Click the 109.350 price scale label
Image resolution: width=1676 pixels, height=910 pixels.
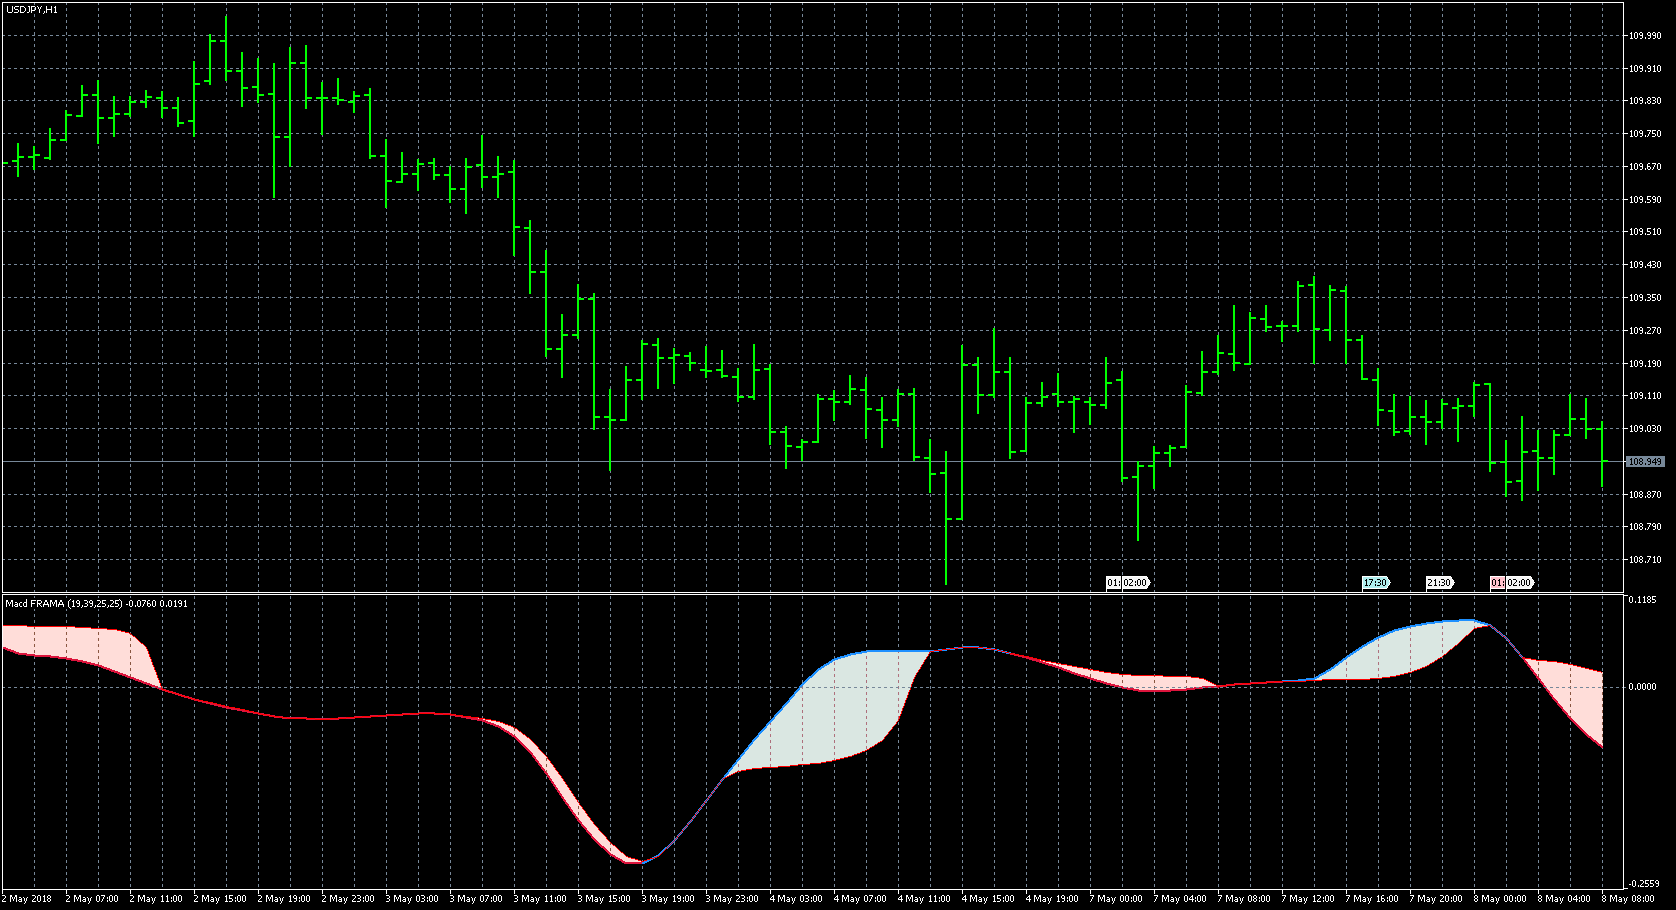click(x=1645, y=298)
